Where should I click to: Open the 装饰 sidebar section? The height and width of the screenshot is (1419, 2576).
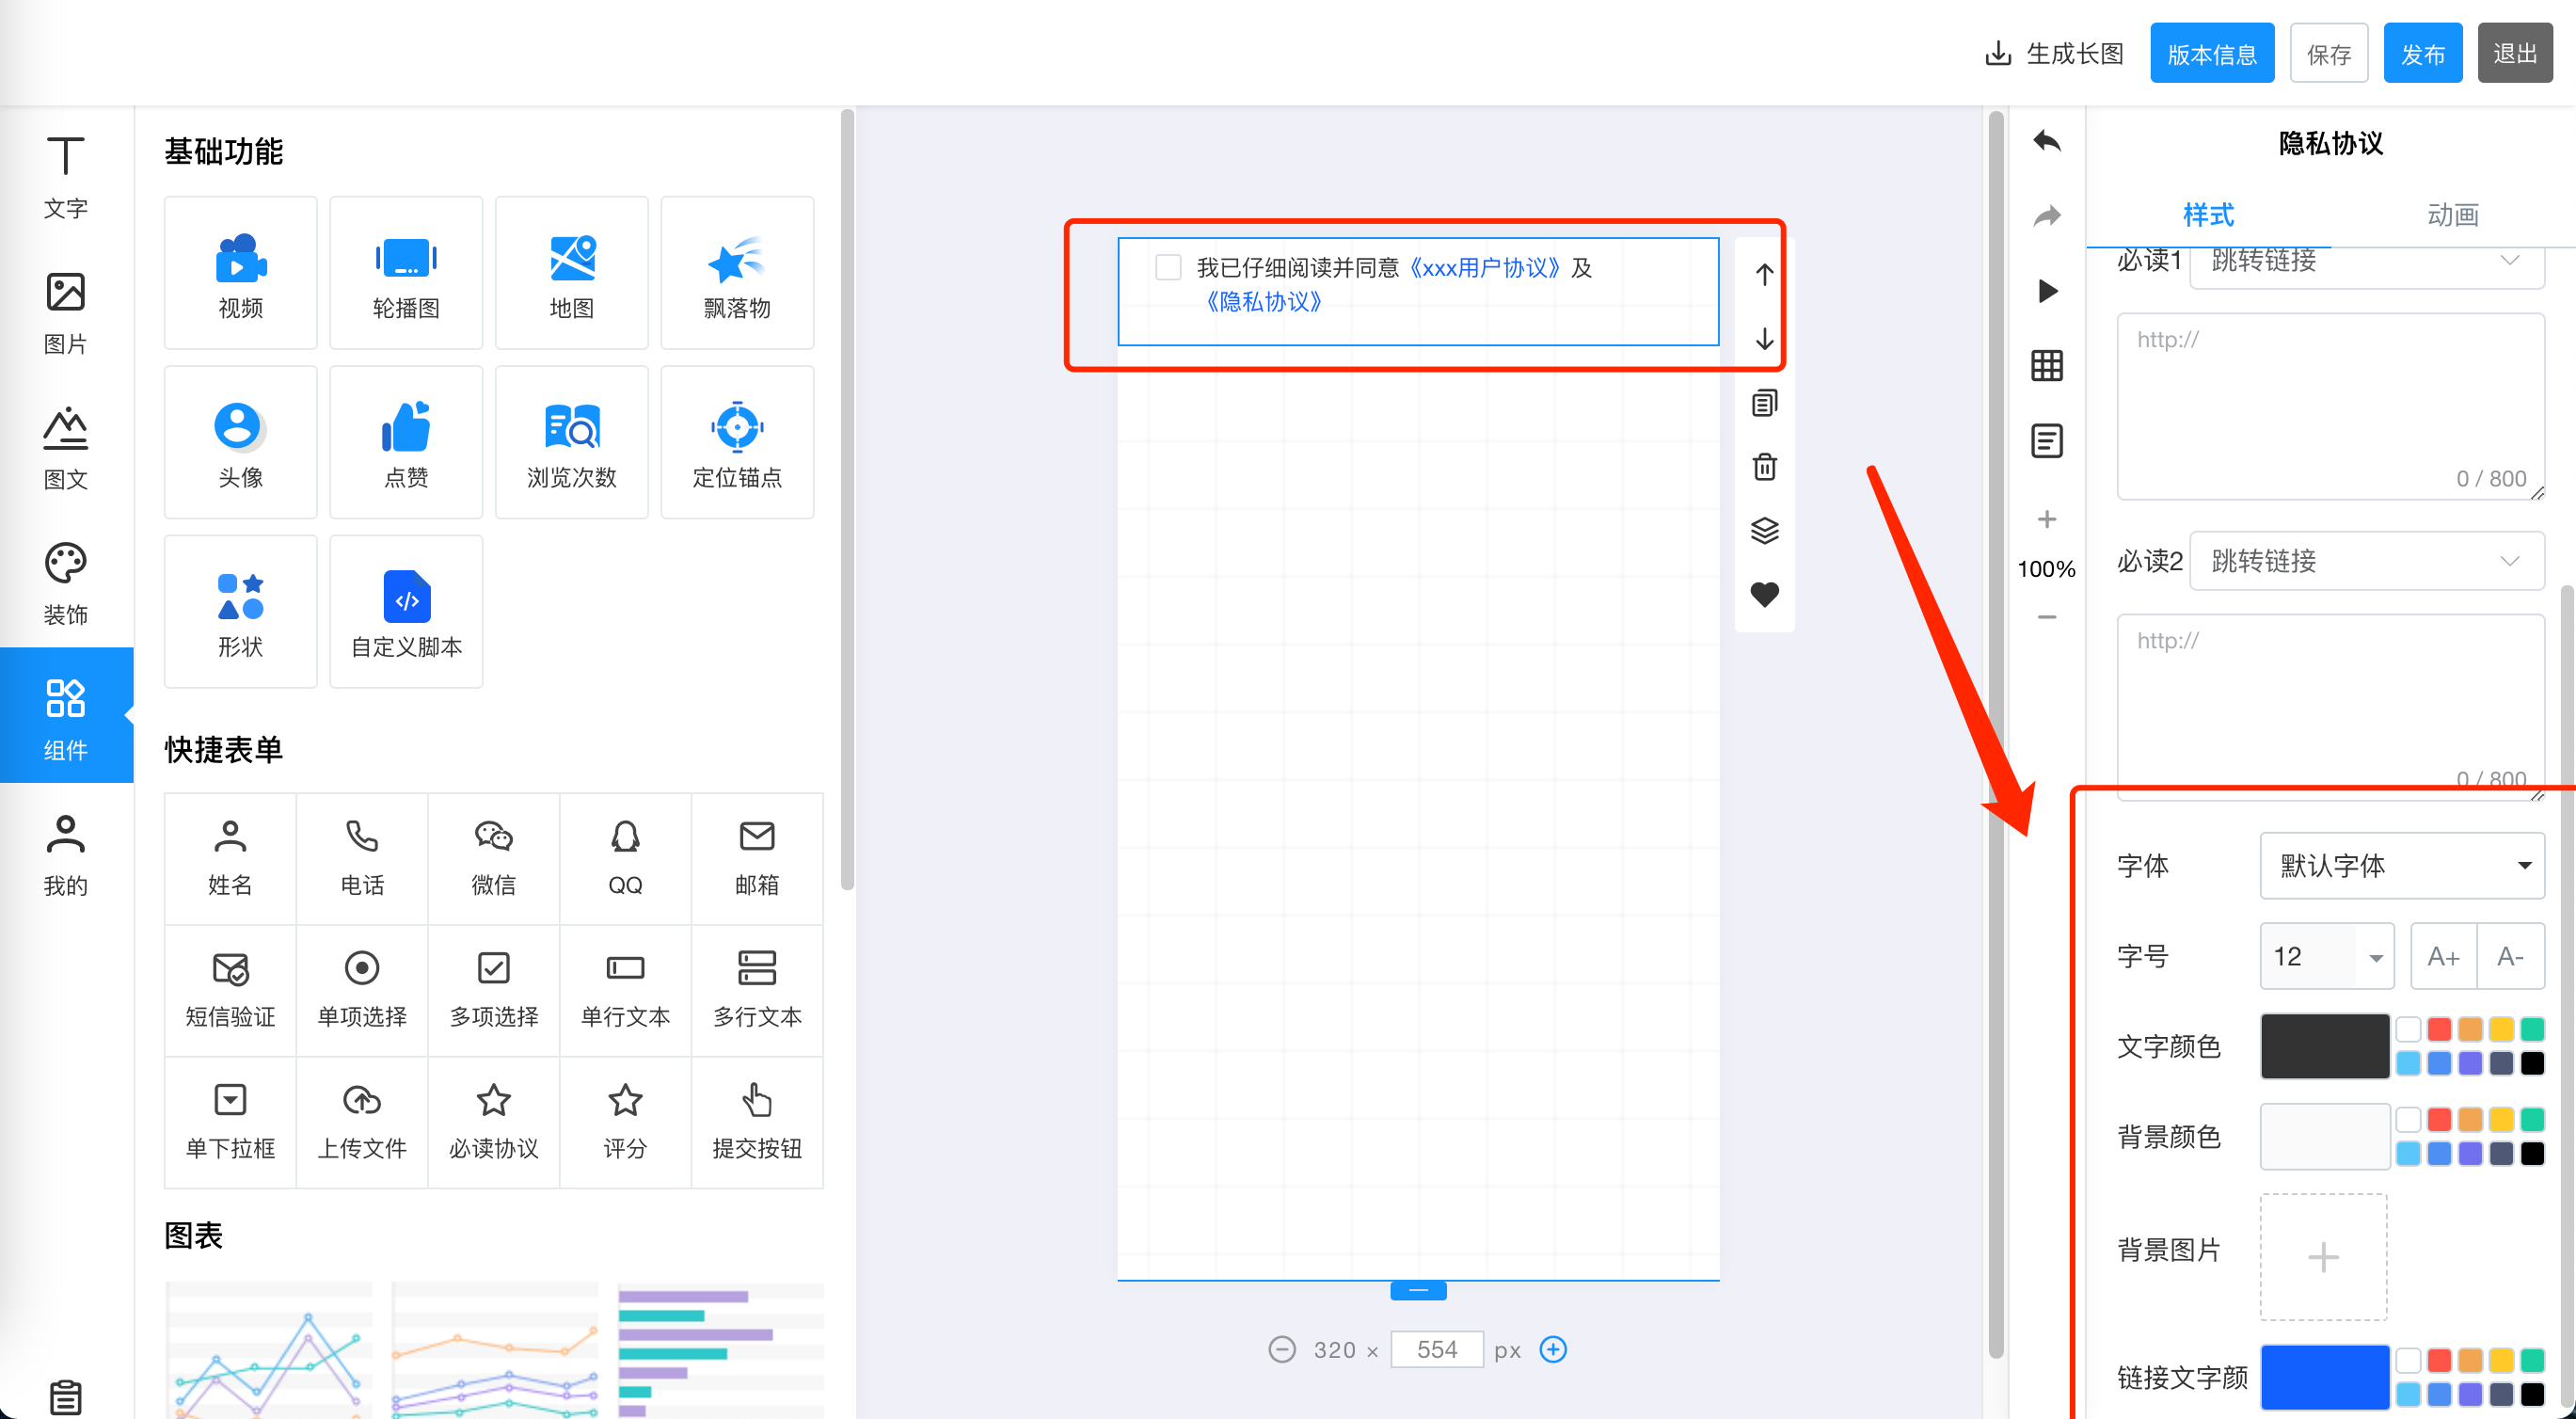[x=66, y=583]
